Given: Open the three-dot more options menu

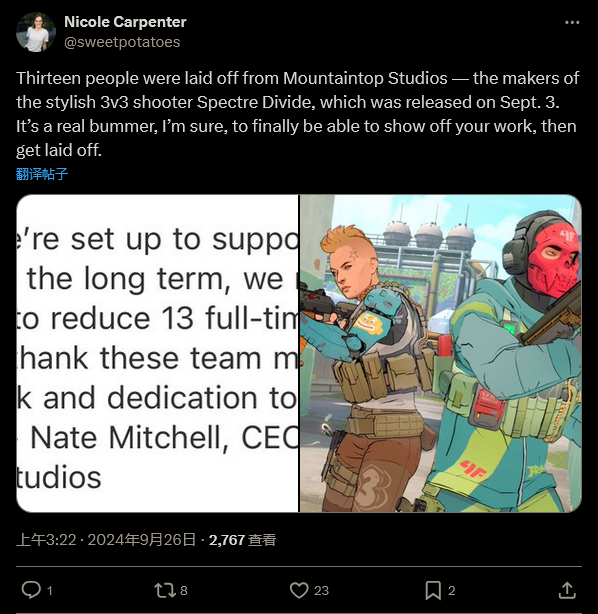Looking at the screenshot, I should [572, 23].
